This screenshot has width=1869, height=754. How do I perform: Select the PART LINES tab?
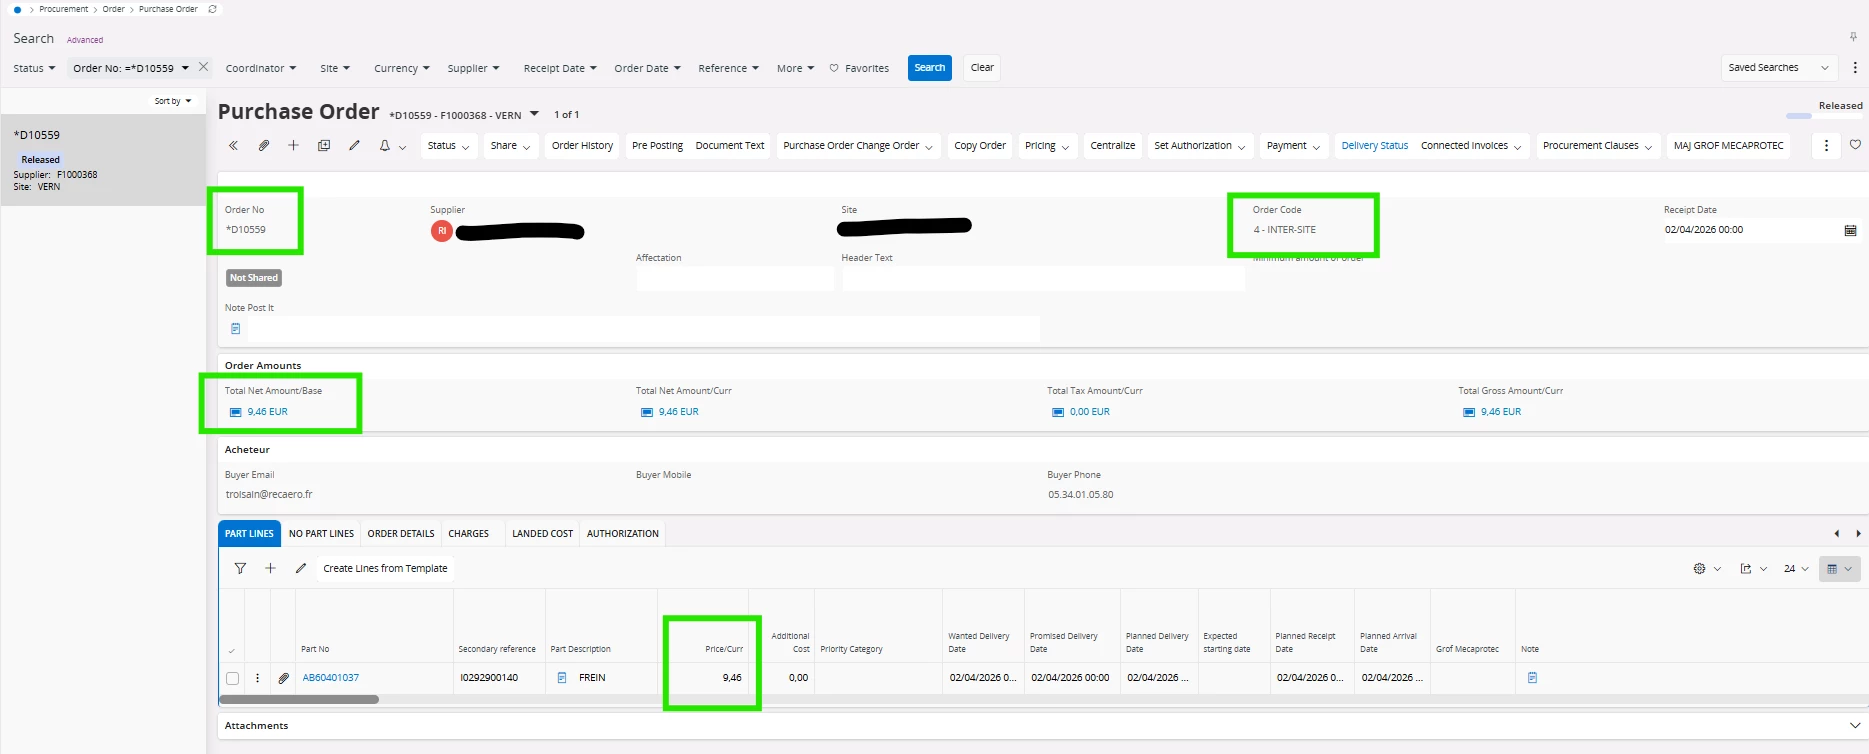coord(249,534)
